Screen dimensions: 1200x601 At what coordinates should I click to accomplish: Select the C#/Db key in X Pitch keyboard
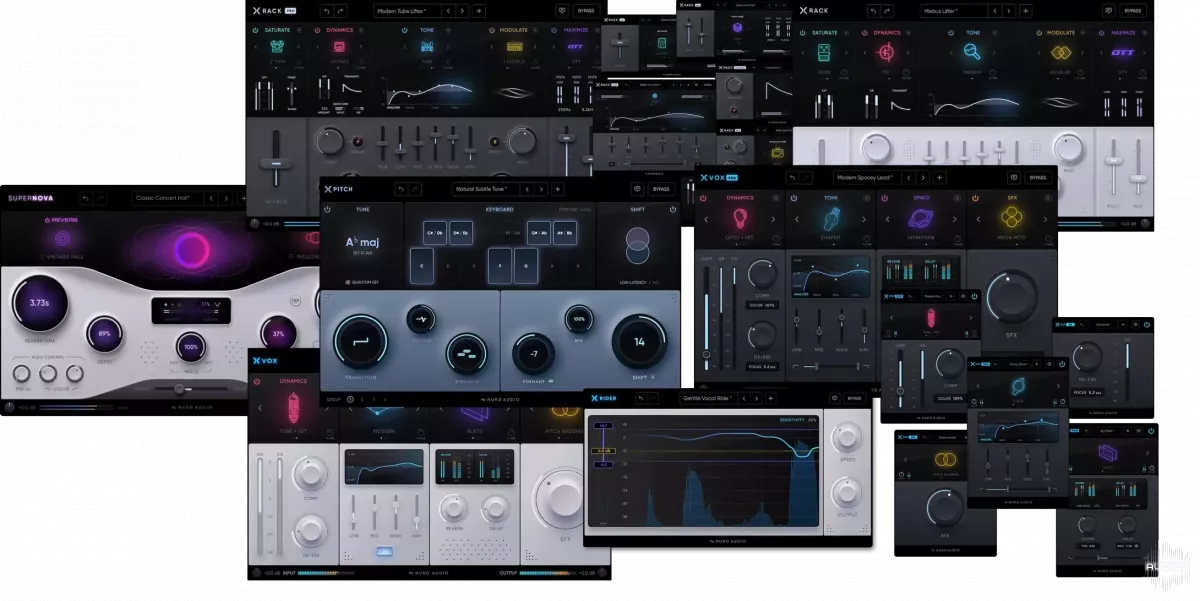coord(434,233)
